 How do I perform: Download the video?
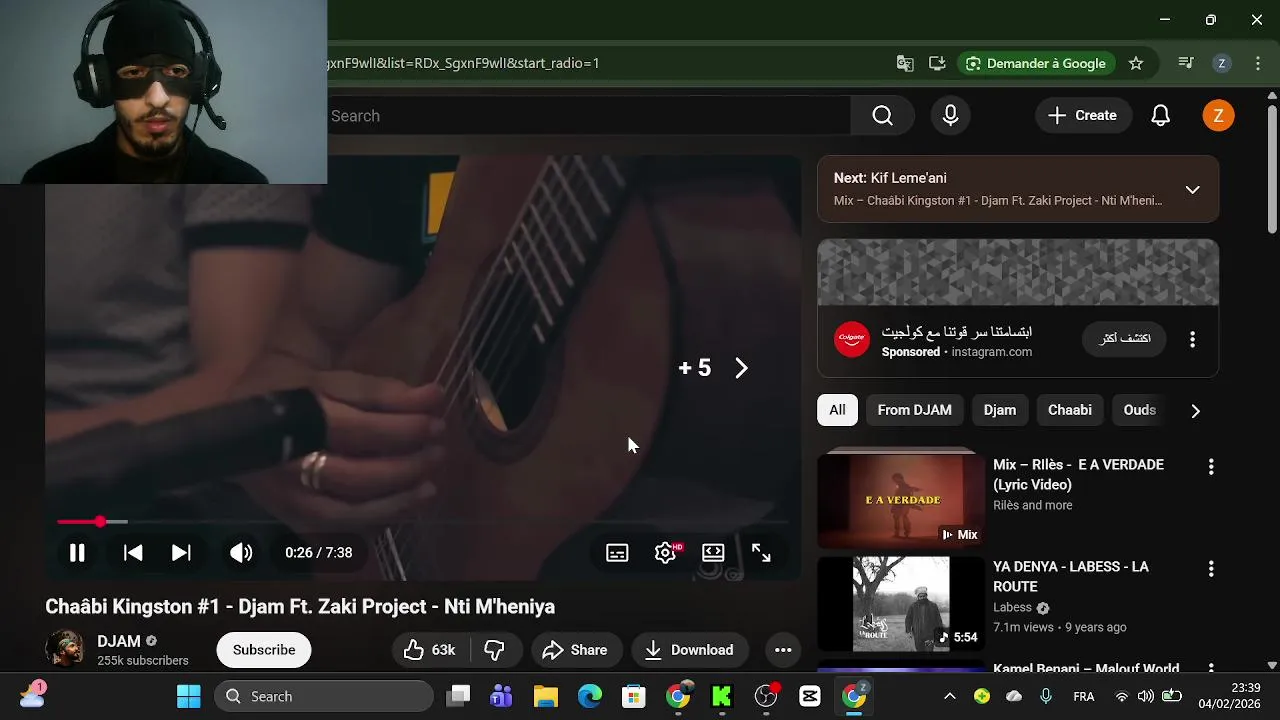689,650
